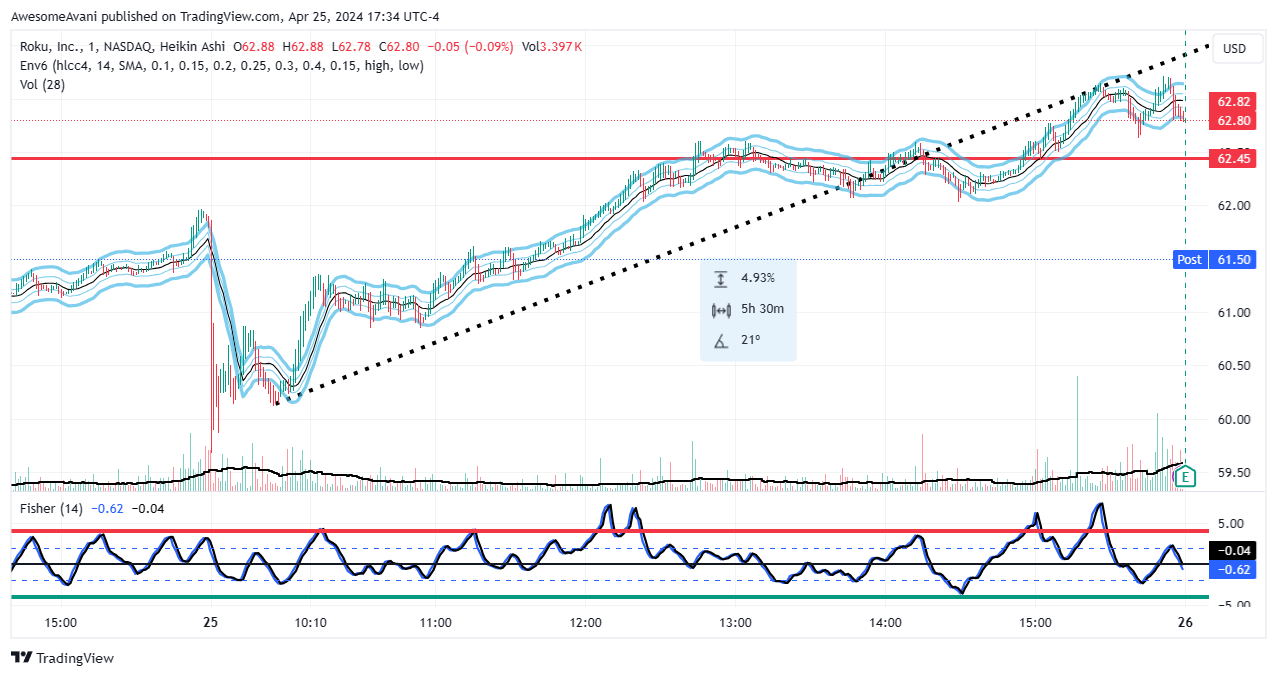Click the TradingView logo at bottom left
Screen dimensions: 1277x677
62,658
